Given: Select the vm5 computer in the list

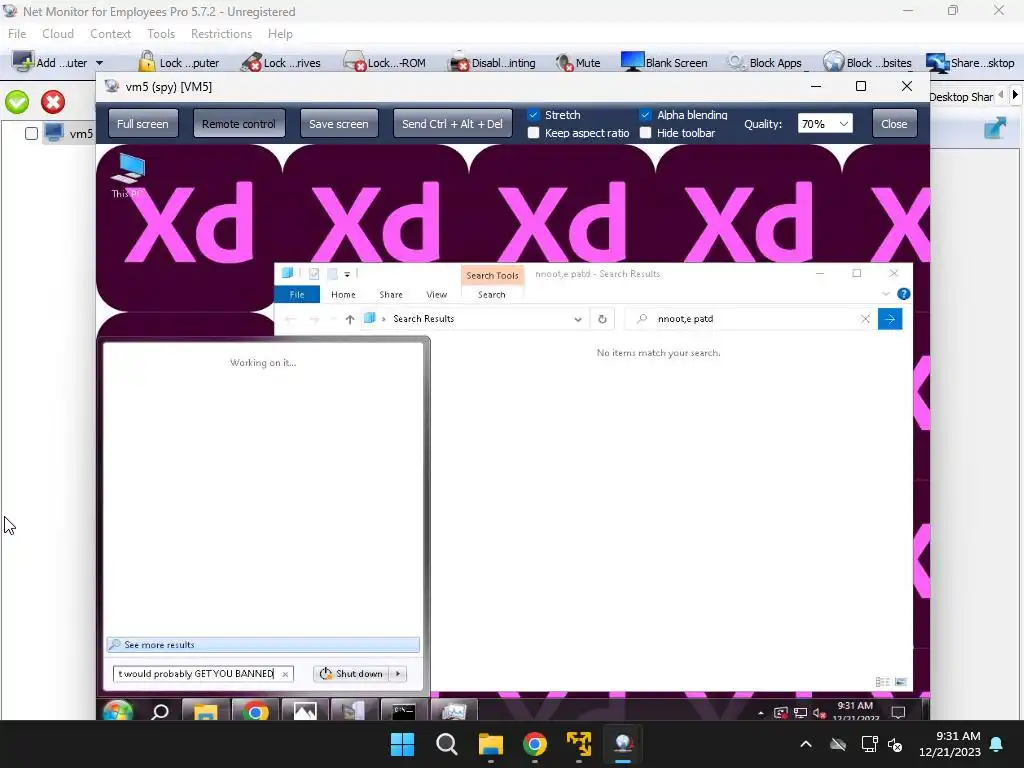Looking at the screenshot, I should tap(69, 134).
